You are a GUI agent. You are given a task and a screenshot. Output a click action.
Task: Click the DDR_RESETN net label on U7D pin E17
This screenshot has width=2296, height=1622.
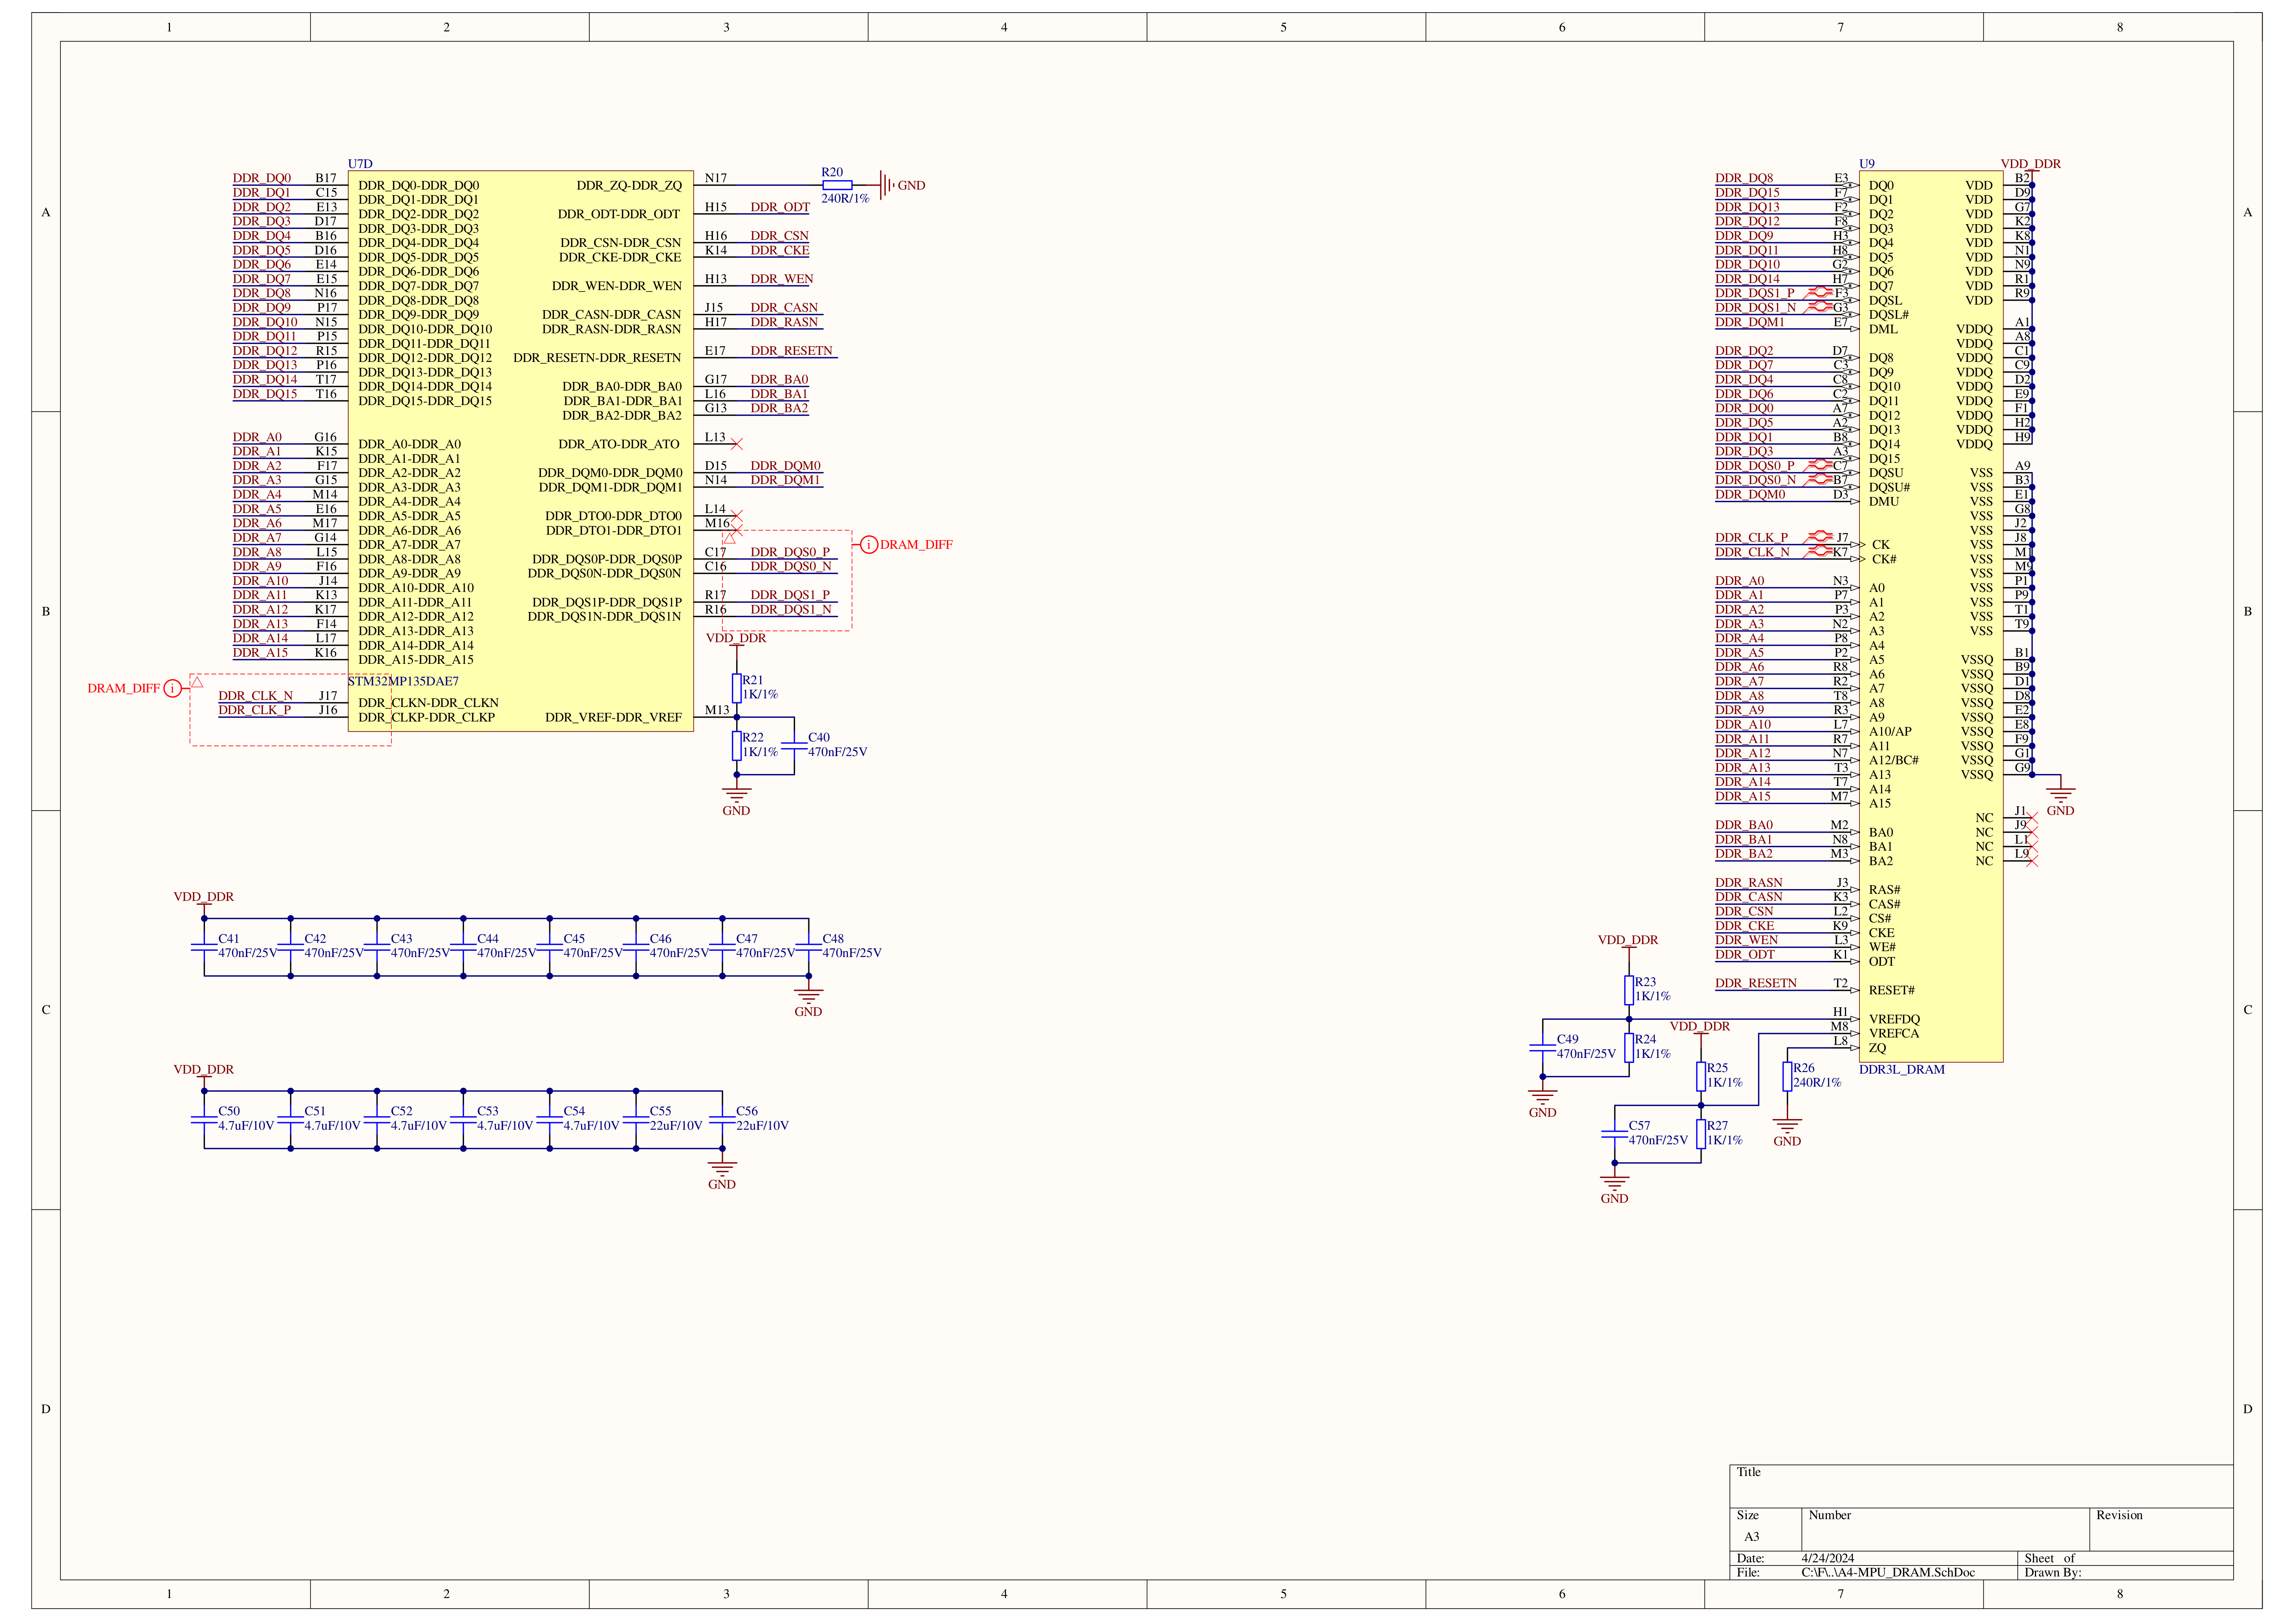pos(792,351)
